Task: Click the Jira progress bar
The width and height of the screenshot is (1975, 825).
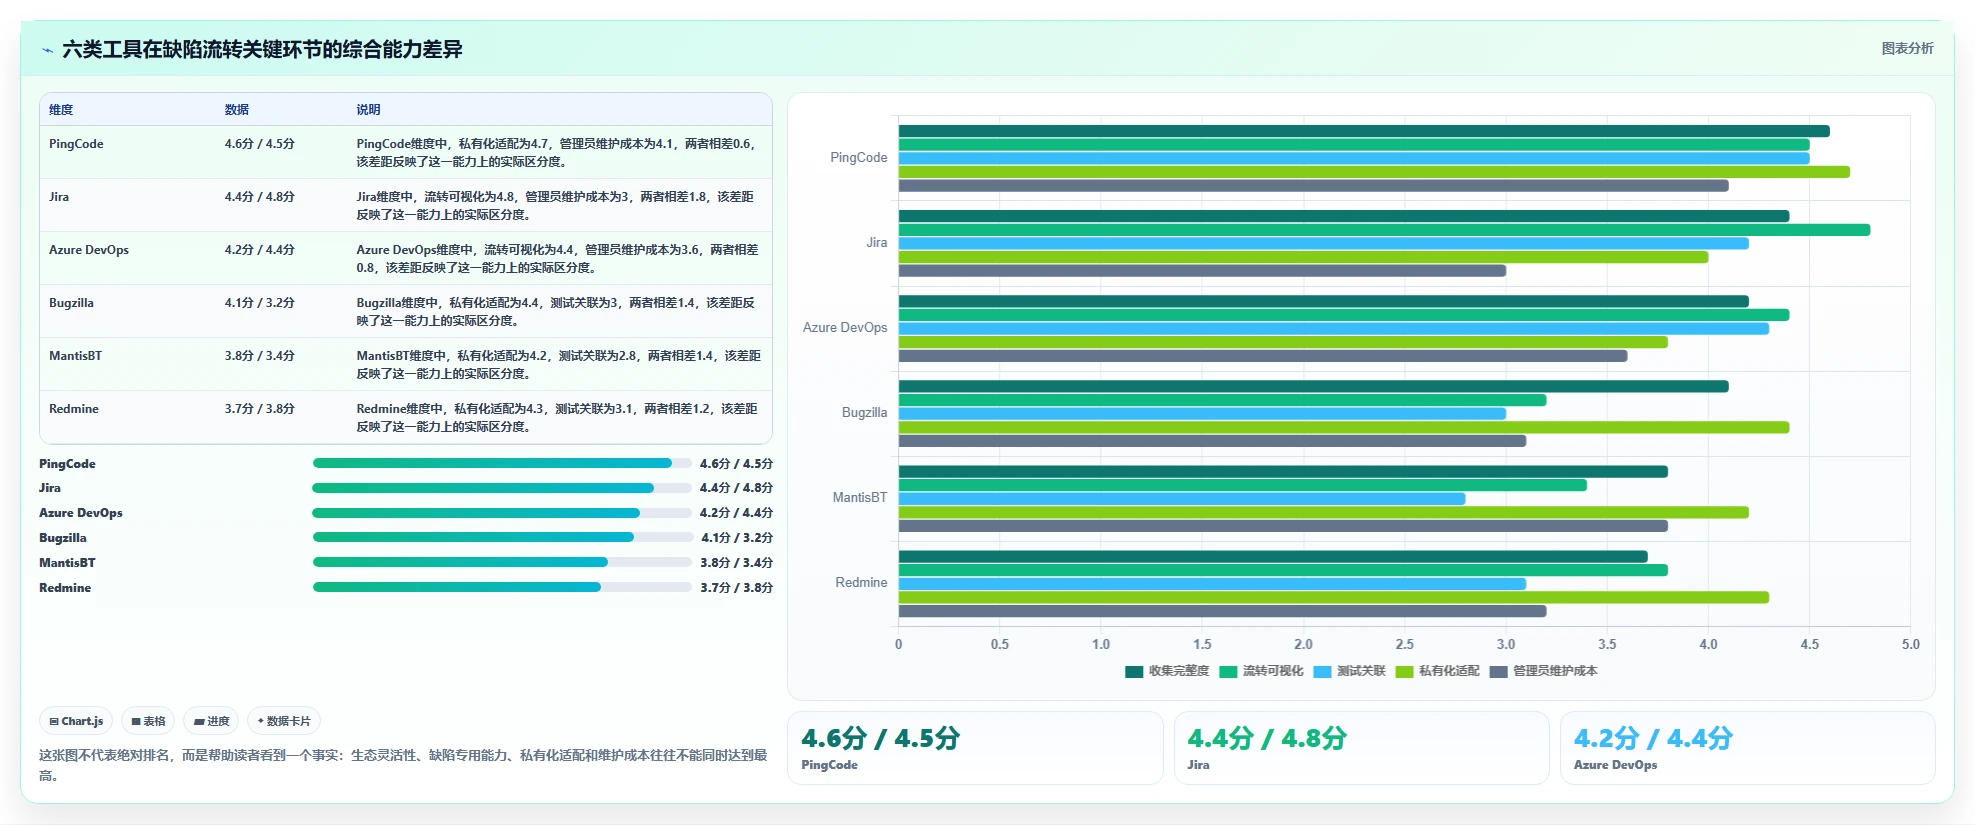Action: [x=502, y=488]
